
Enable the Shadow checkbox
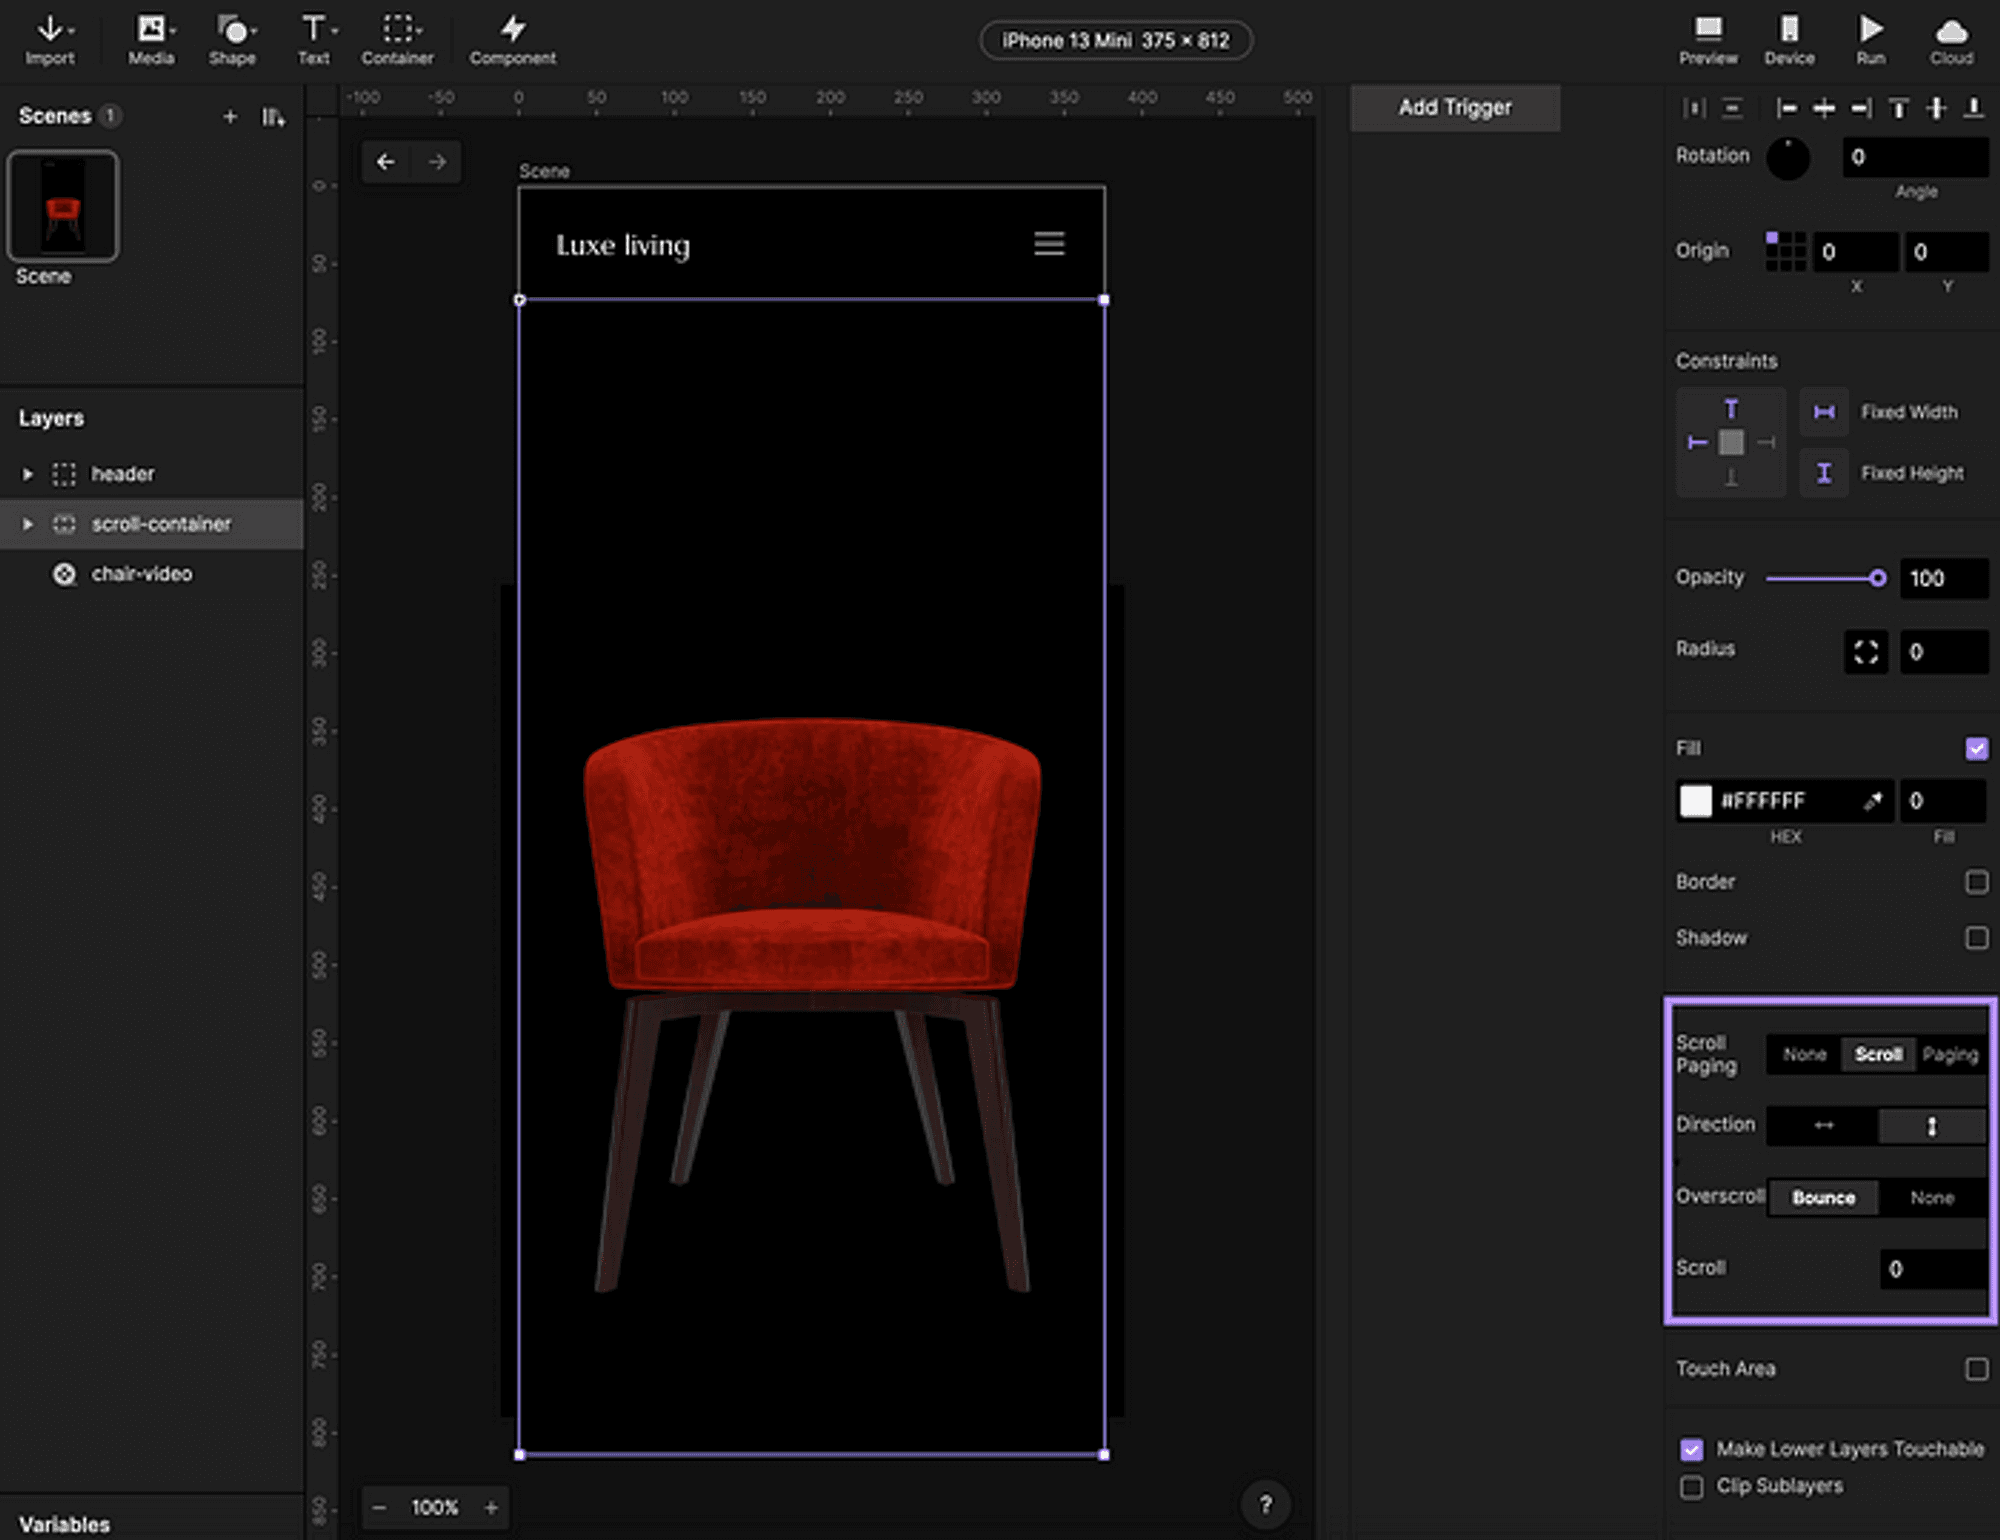(x=1976, y=938)
